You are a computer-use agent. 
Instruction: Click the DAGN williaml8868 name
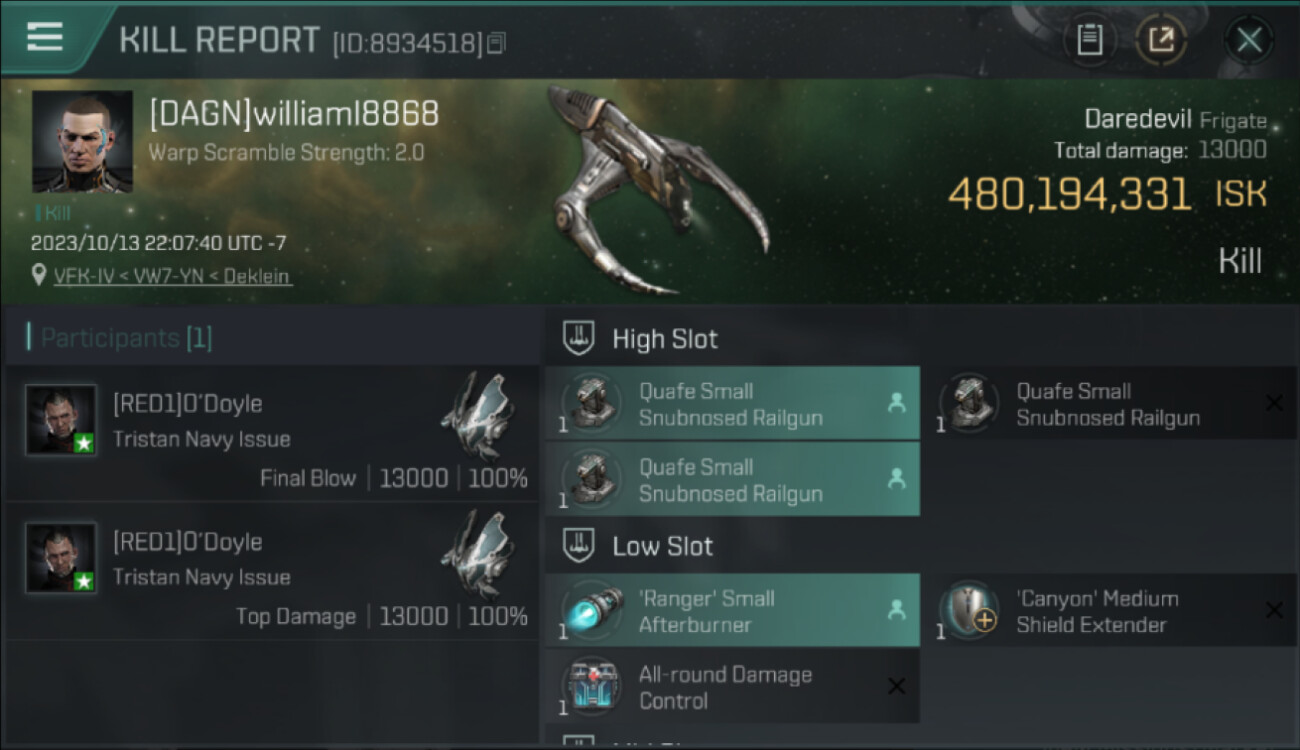294,113
